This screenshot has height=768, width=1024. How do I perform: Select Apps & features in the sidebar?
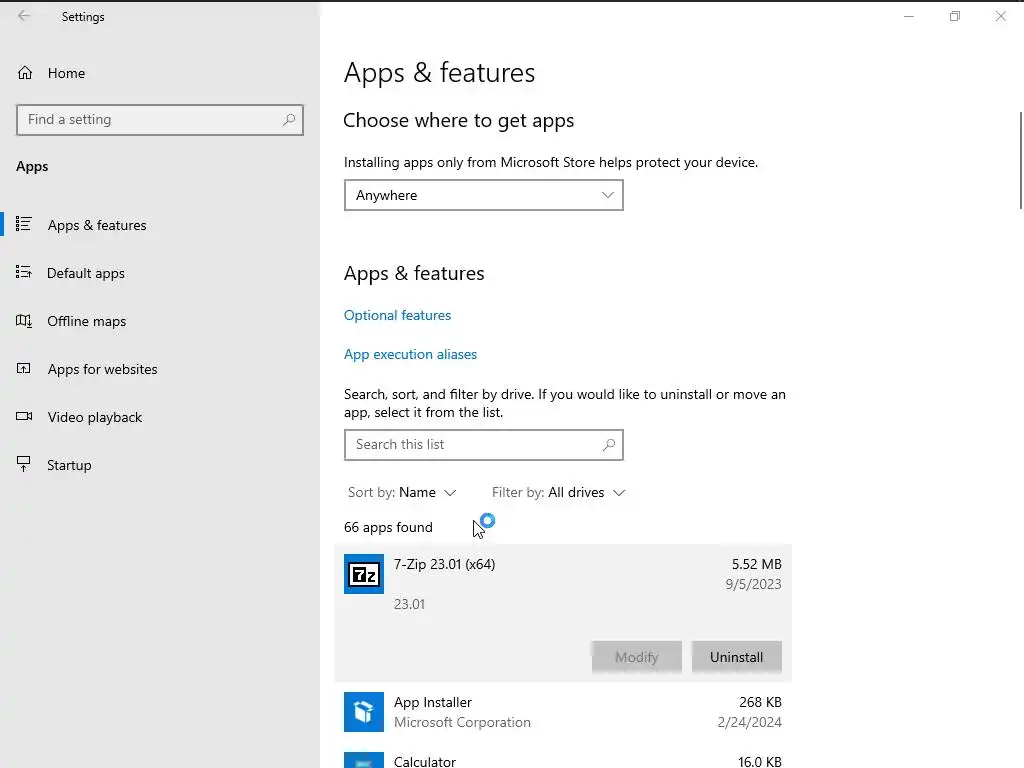[97, 225]
